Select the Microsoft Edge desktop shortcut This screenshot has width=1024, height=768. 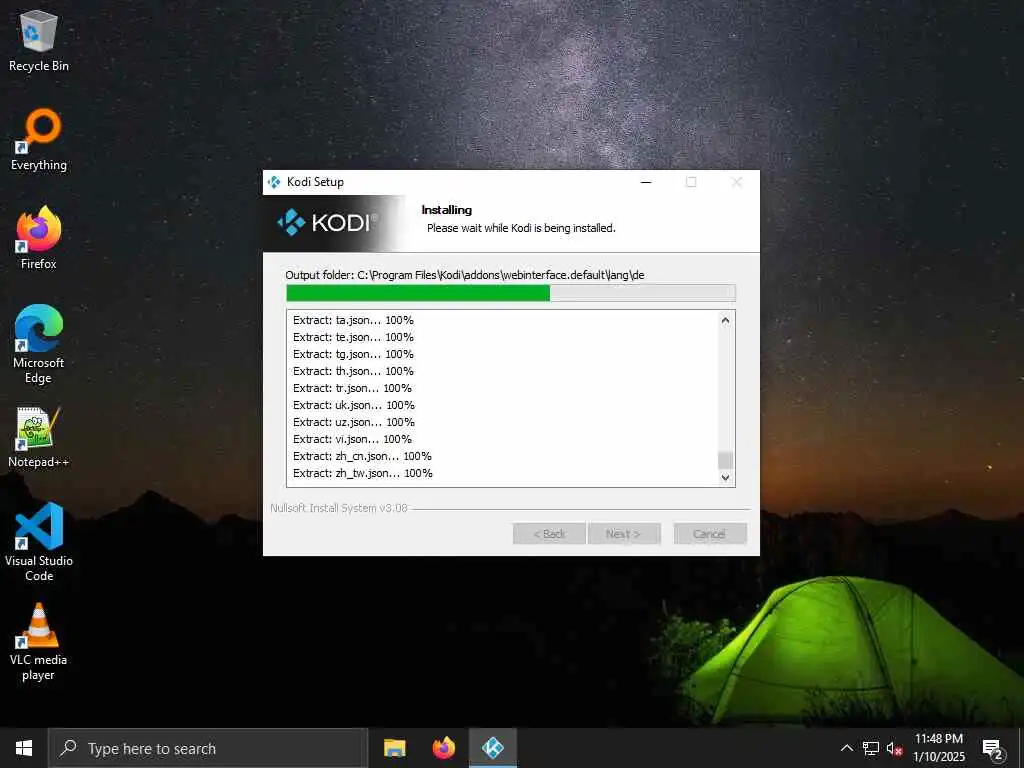39,344
